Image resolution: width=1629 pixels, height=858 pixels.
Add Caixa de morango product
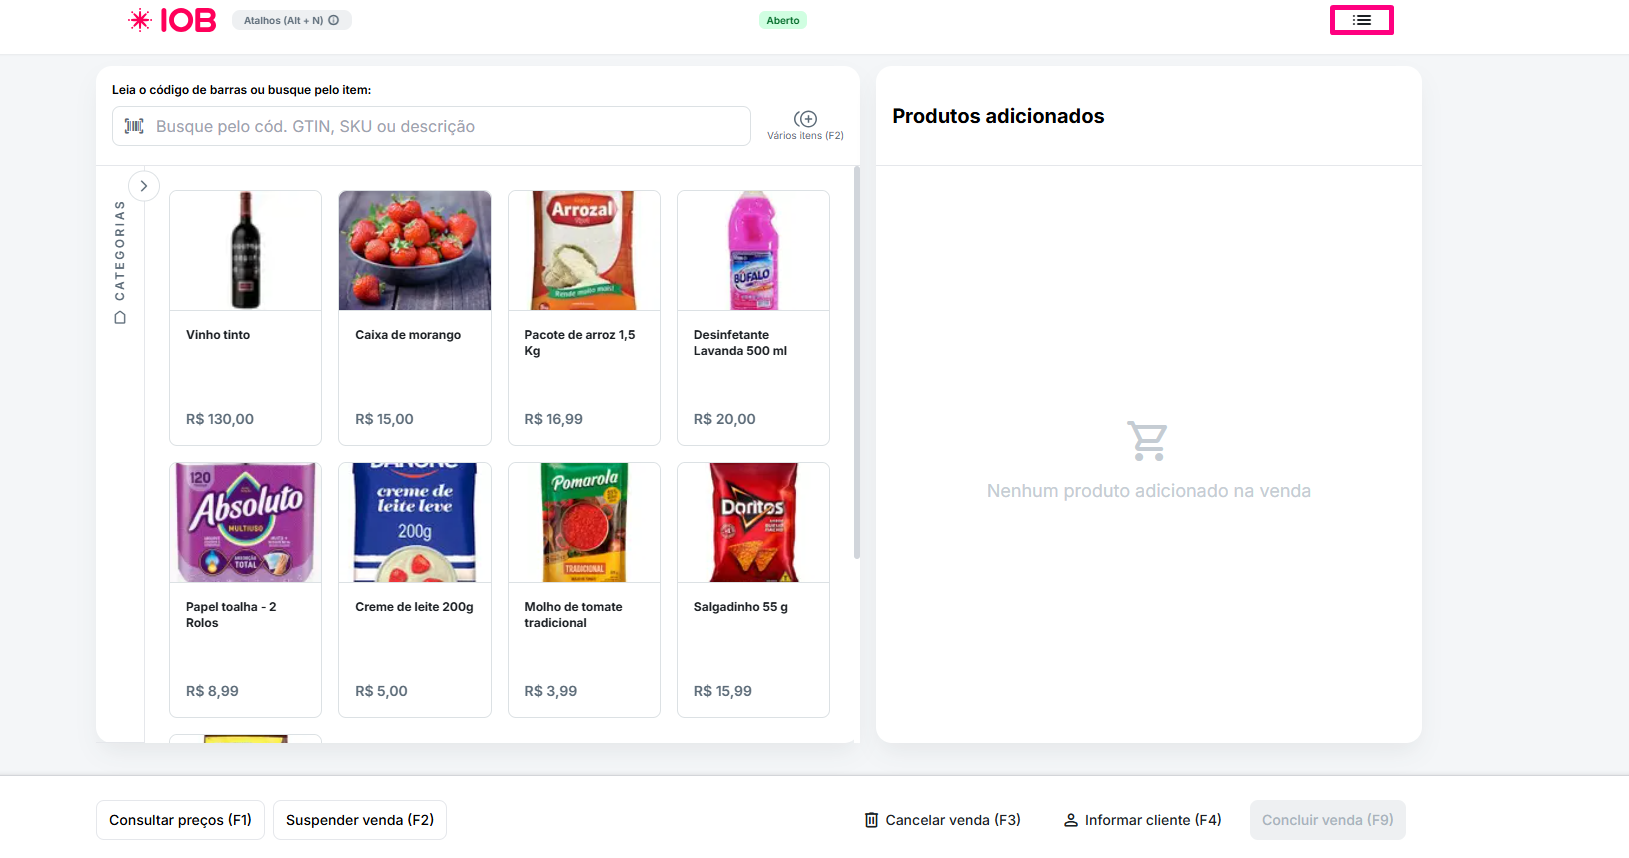(415, 318)
